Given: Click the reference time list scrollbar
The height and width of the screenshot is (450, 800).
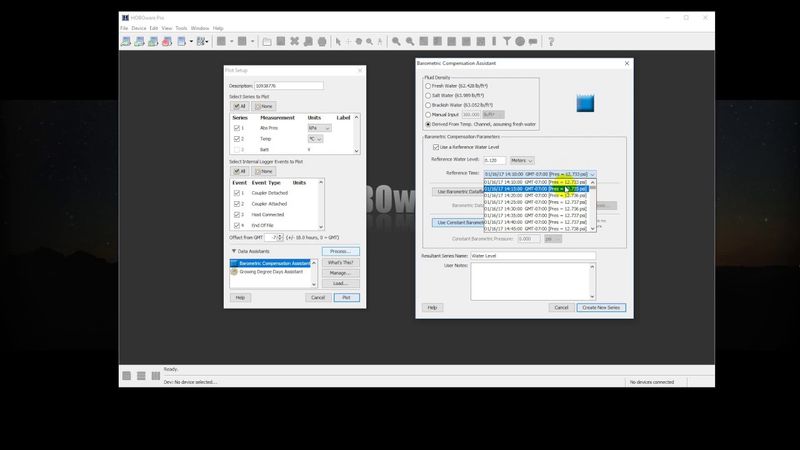Looking at the screenshot, I should coord(592,206).
